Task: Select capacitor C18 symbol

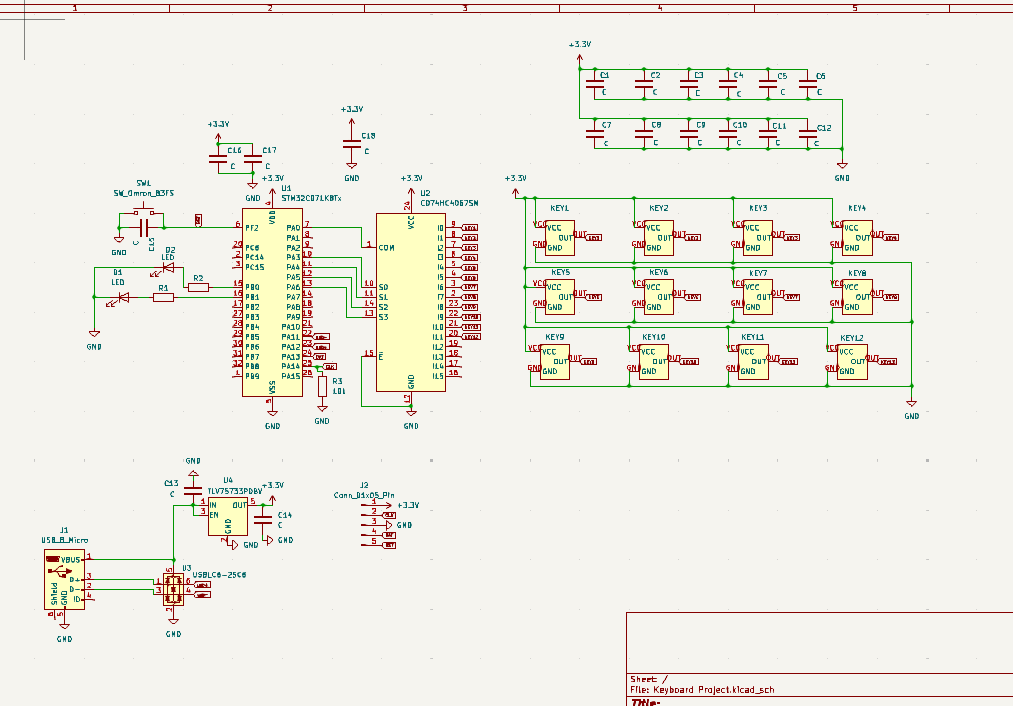Action: [351, 143]
